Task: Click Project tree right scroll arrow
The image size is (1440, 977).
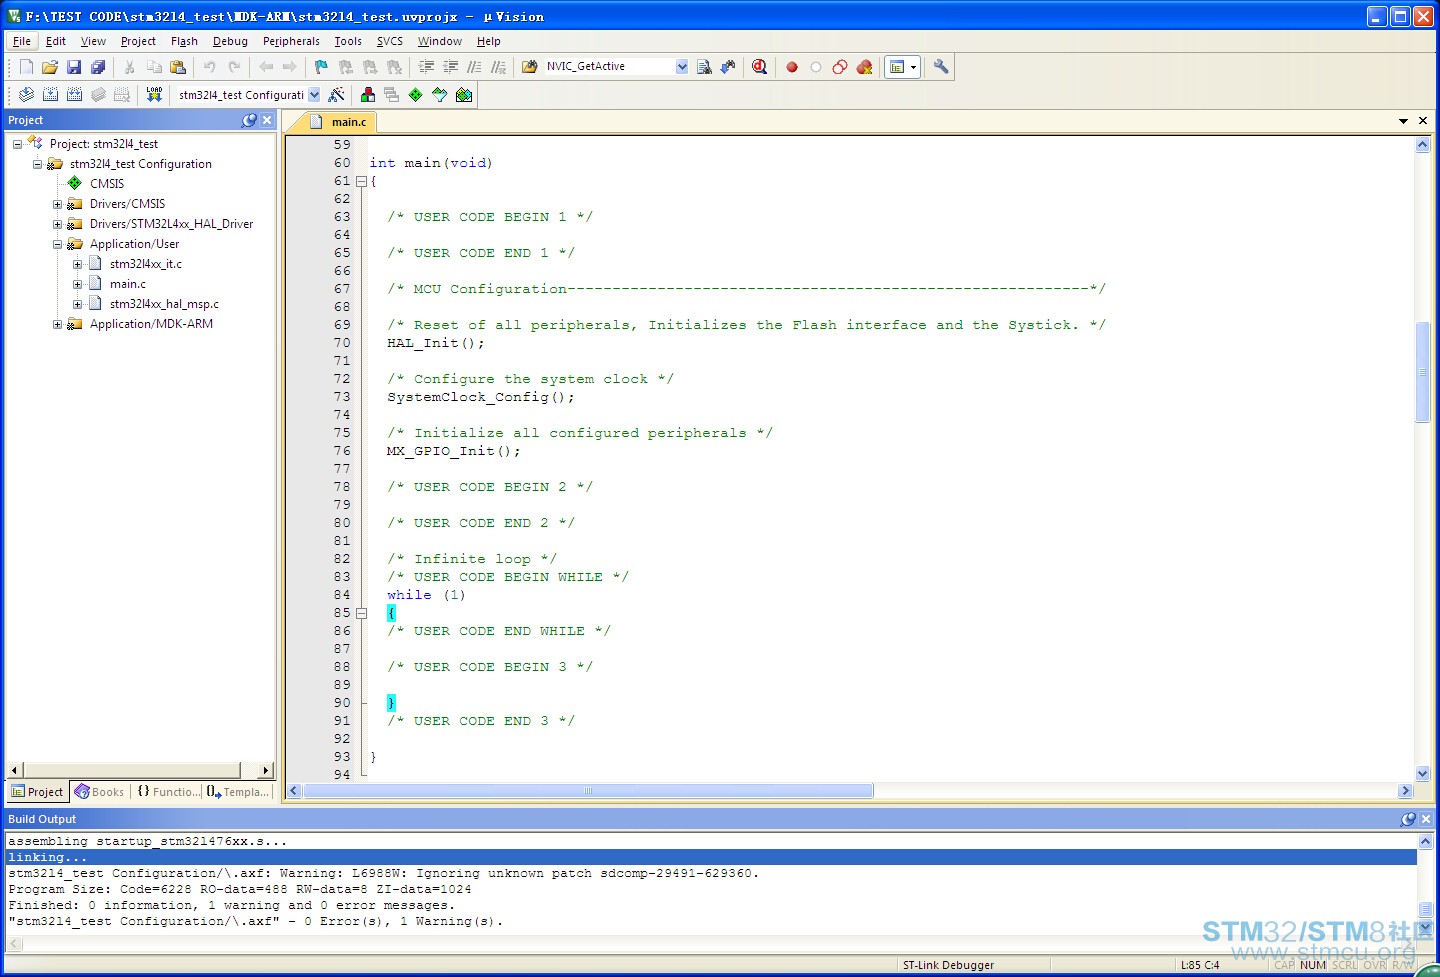Action: point(265,771)
